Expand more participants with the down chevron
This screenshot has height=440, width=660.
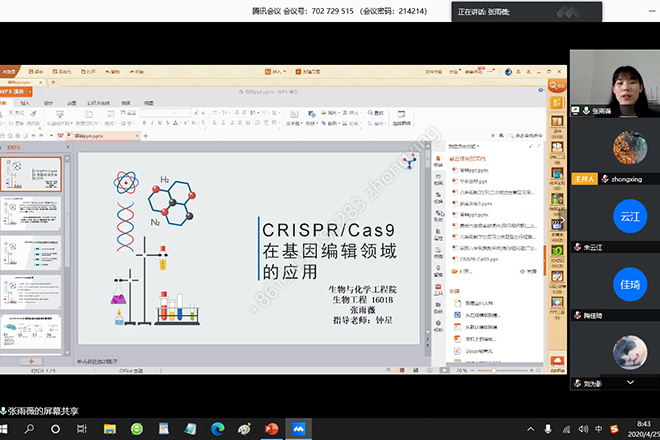coord(630,381)
